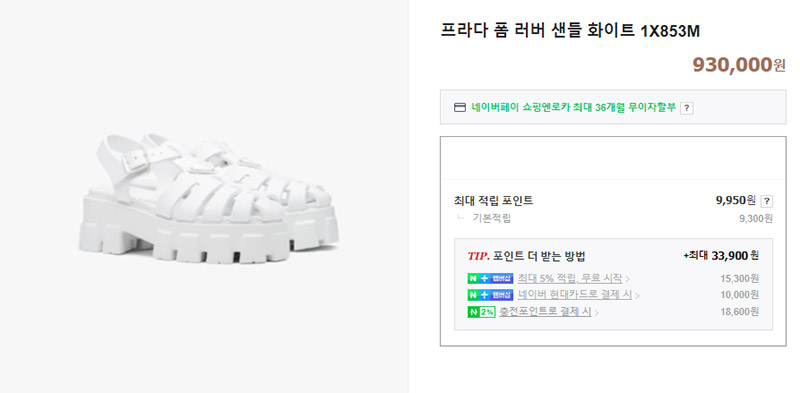Click the credit card icon beside 네이버페이
800x393 pixels.
460,108
